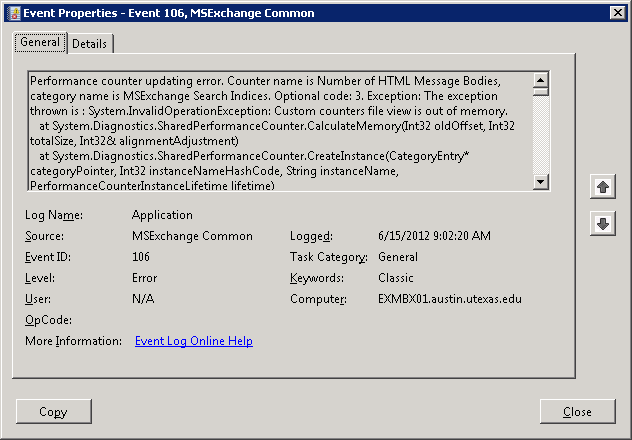
Task: Click the Event ID value 106
Action: click(142, 258)
